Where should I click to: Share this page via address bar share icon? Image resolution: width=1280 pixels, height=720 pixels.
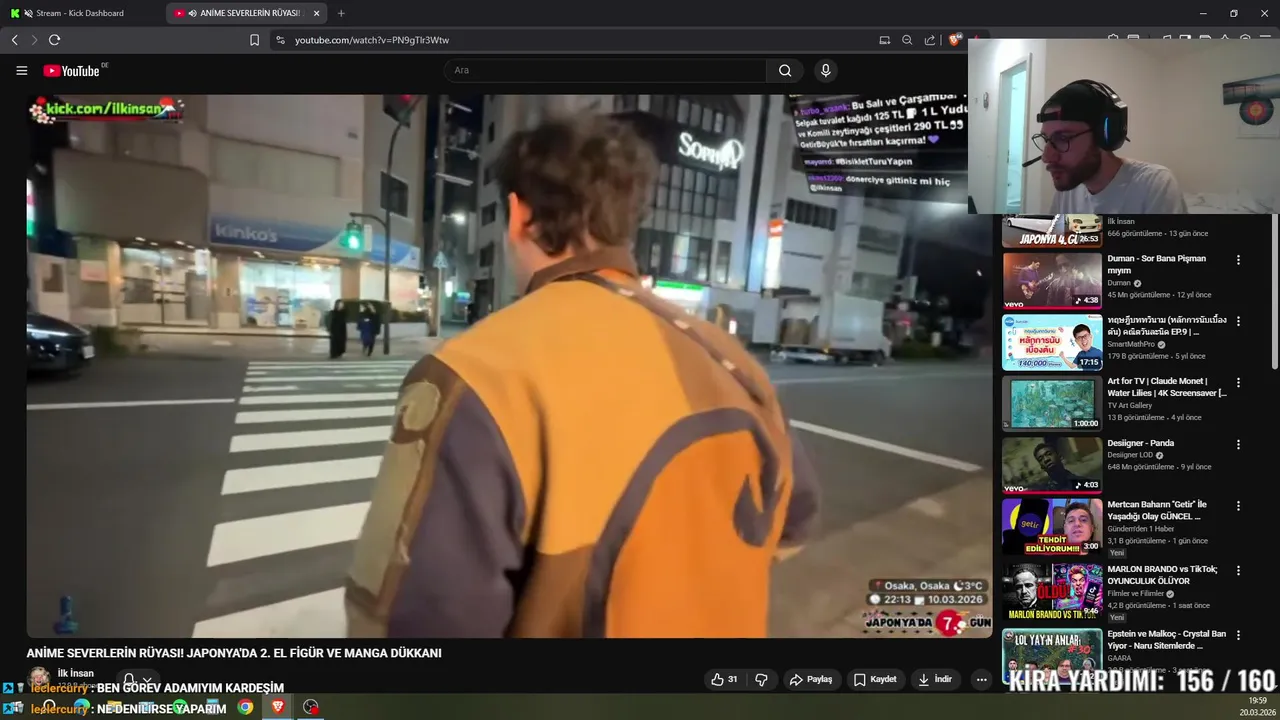point(930,40)
